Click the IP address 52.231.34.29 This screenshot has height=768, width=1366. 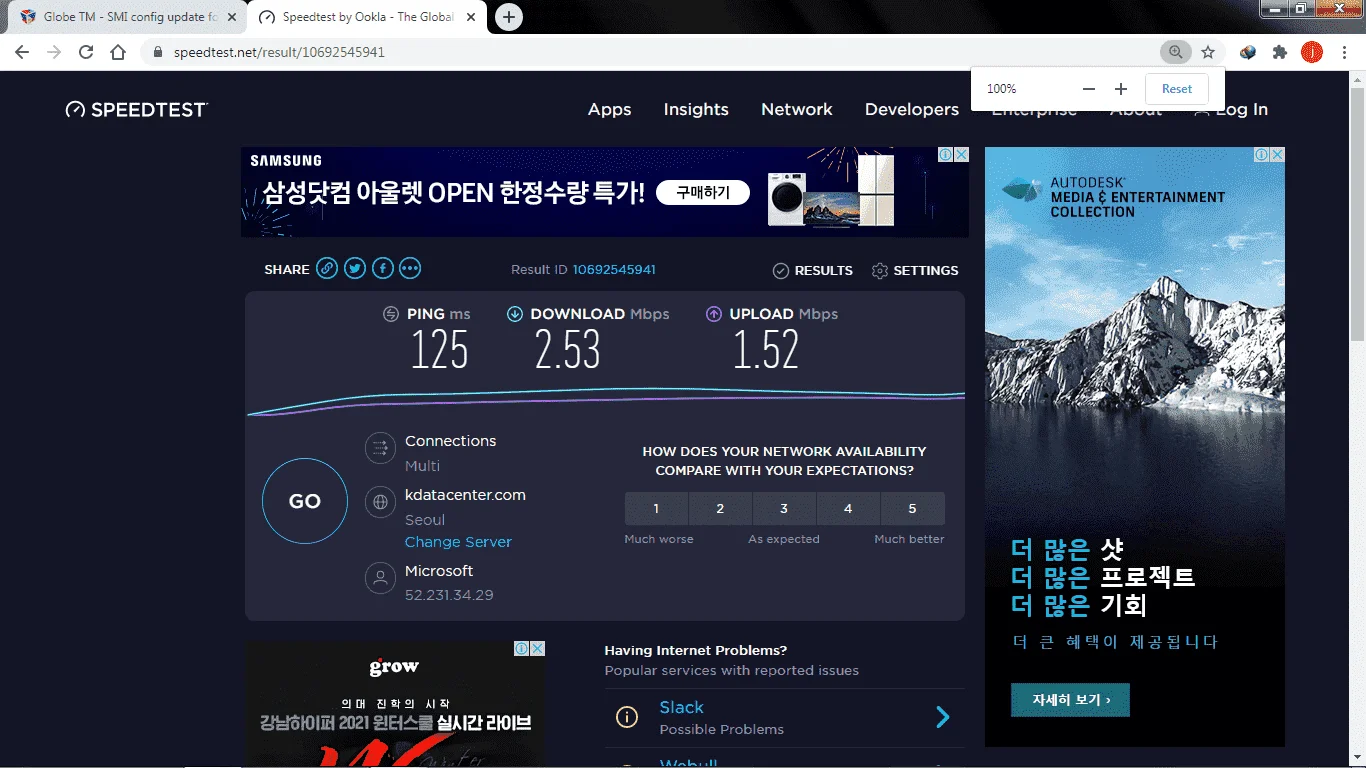[449, 595]
